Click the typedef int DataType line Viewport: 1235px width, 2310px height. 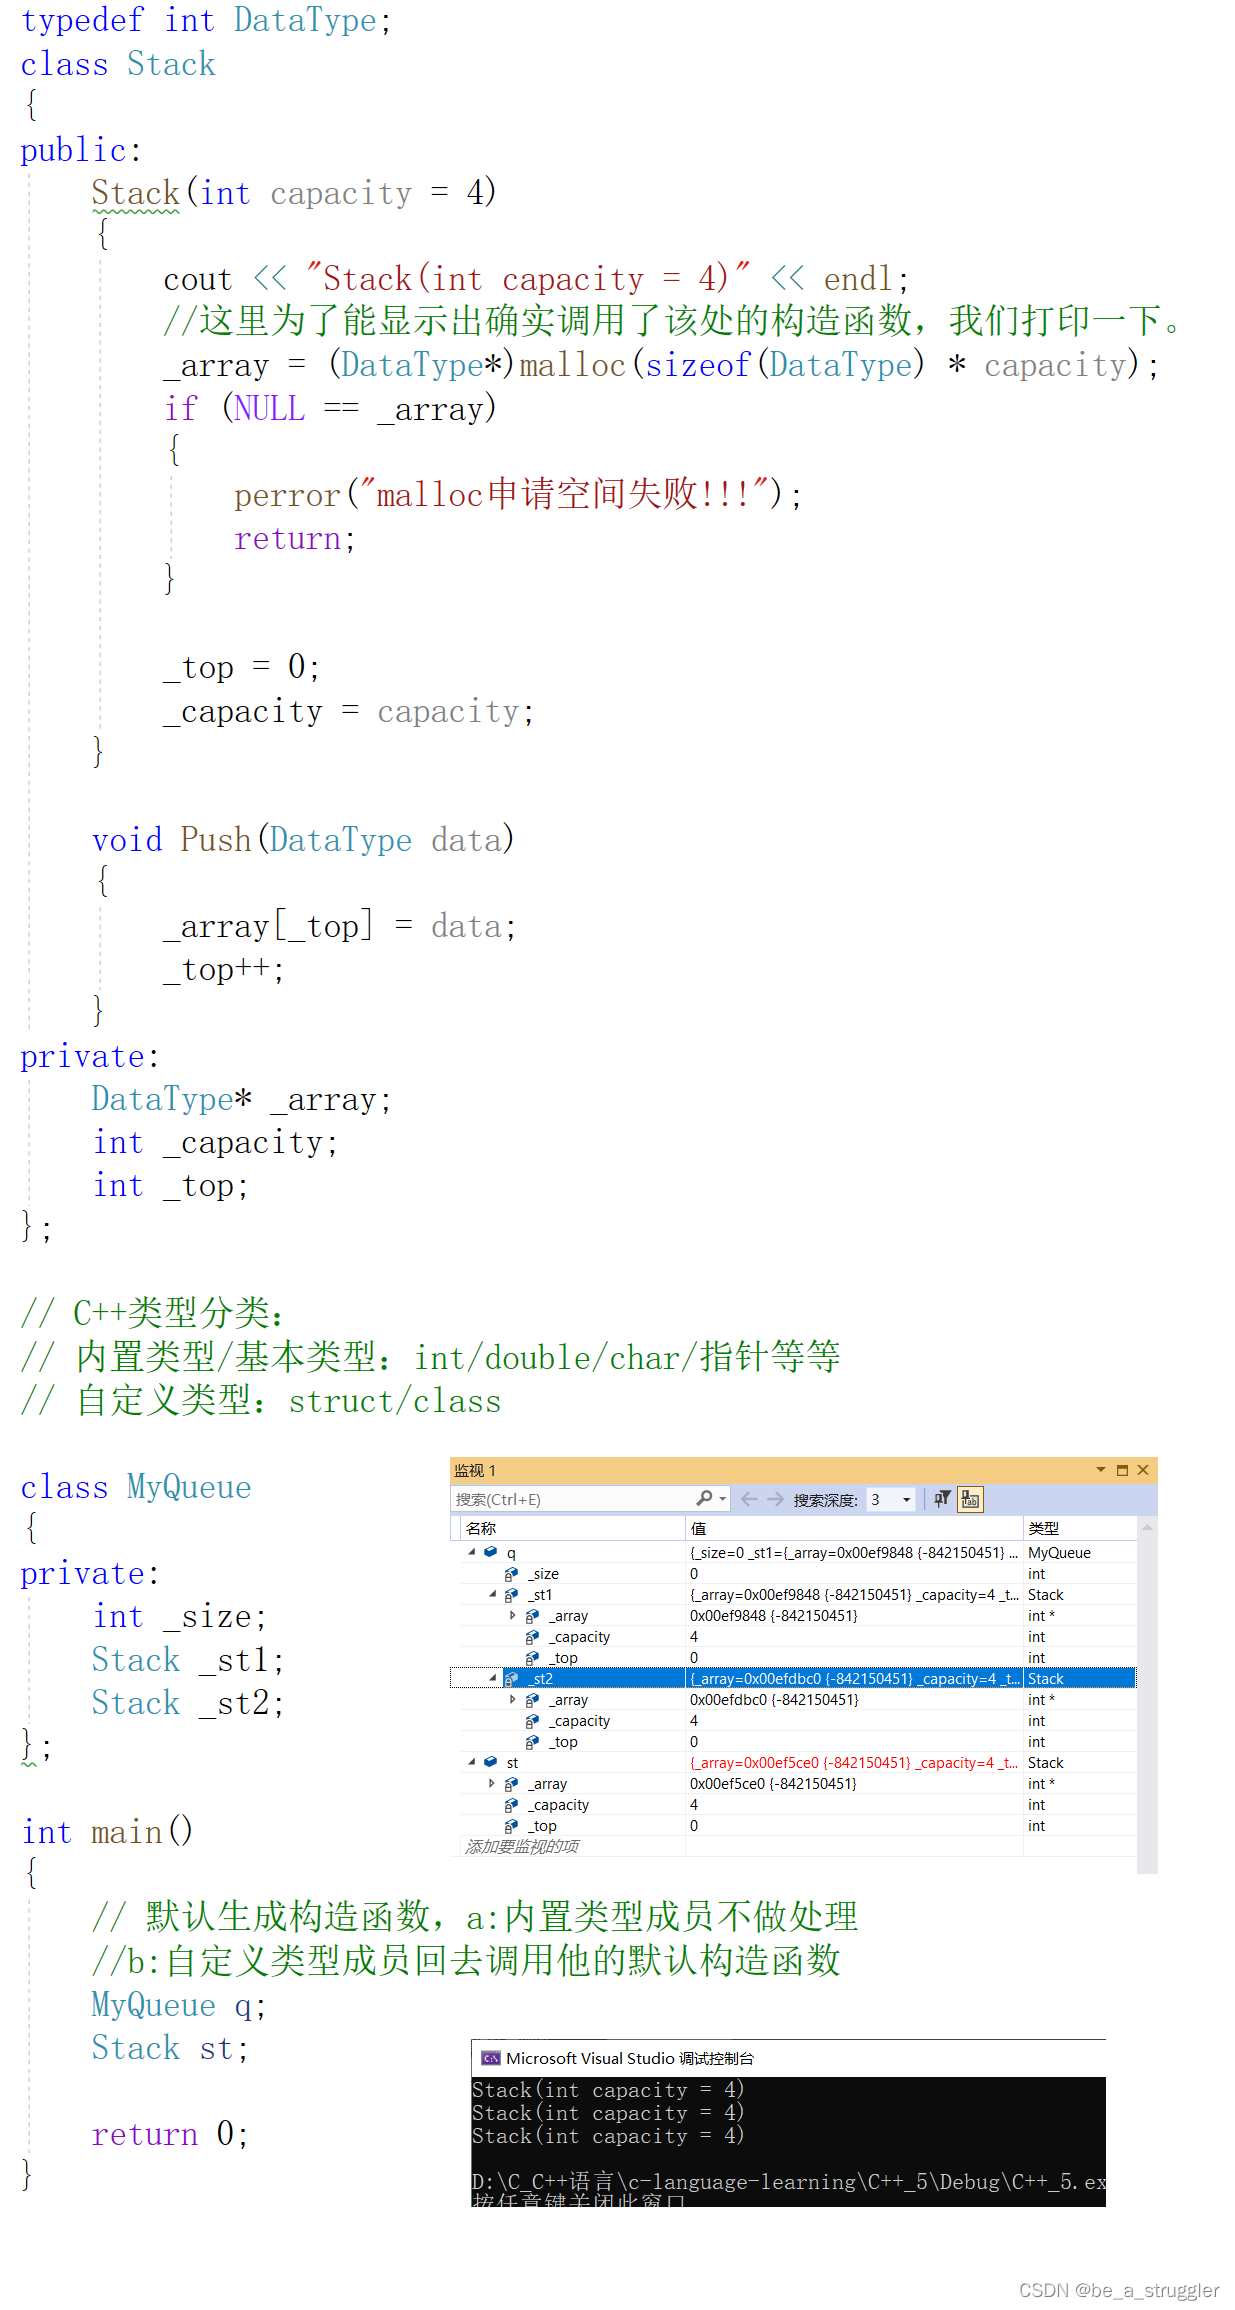point(206,20)
